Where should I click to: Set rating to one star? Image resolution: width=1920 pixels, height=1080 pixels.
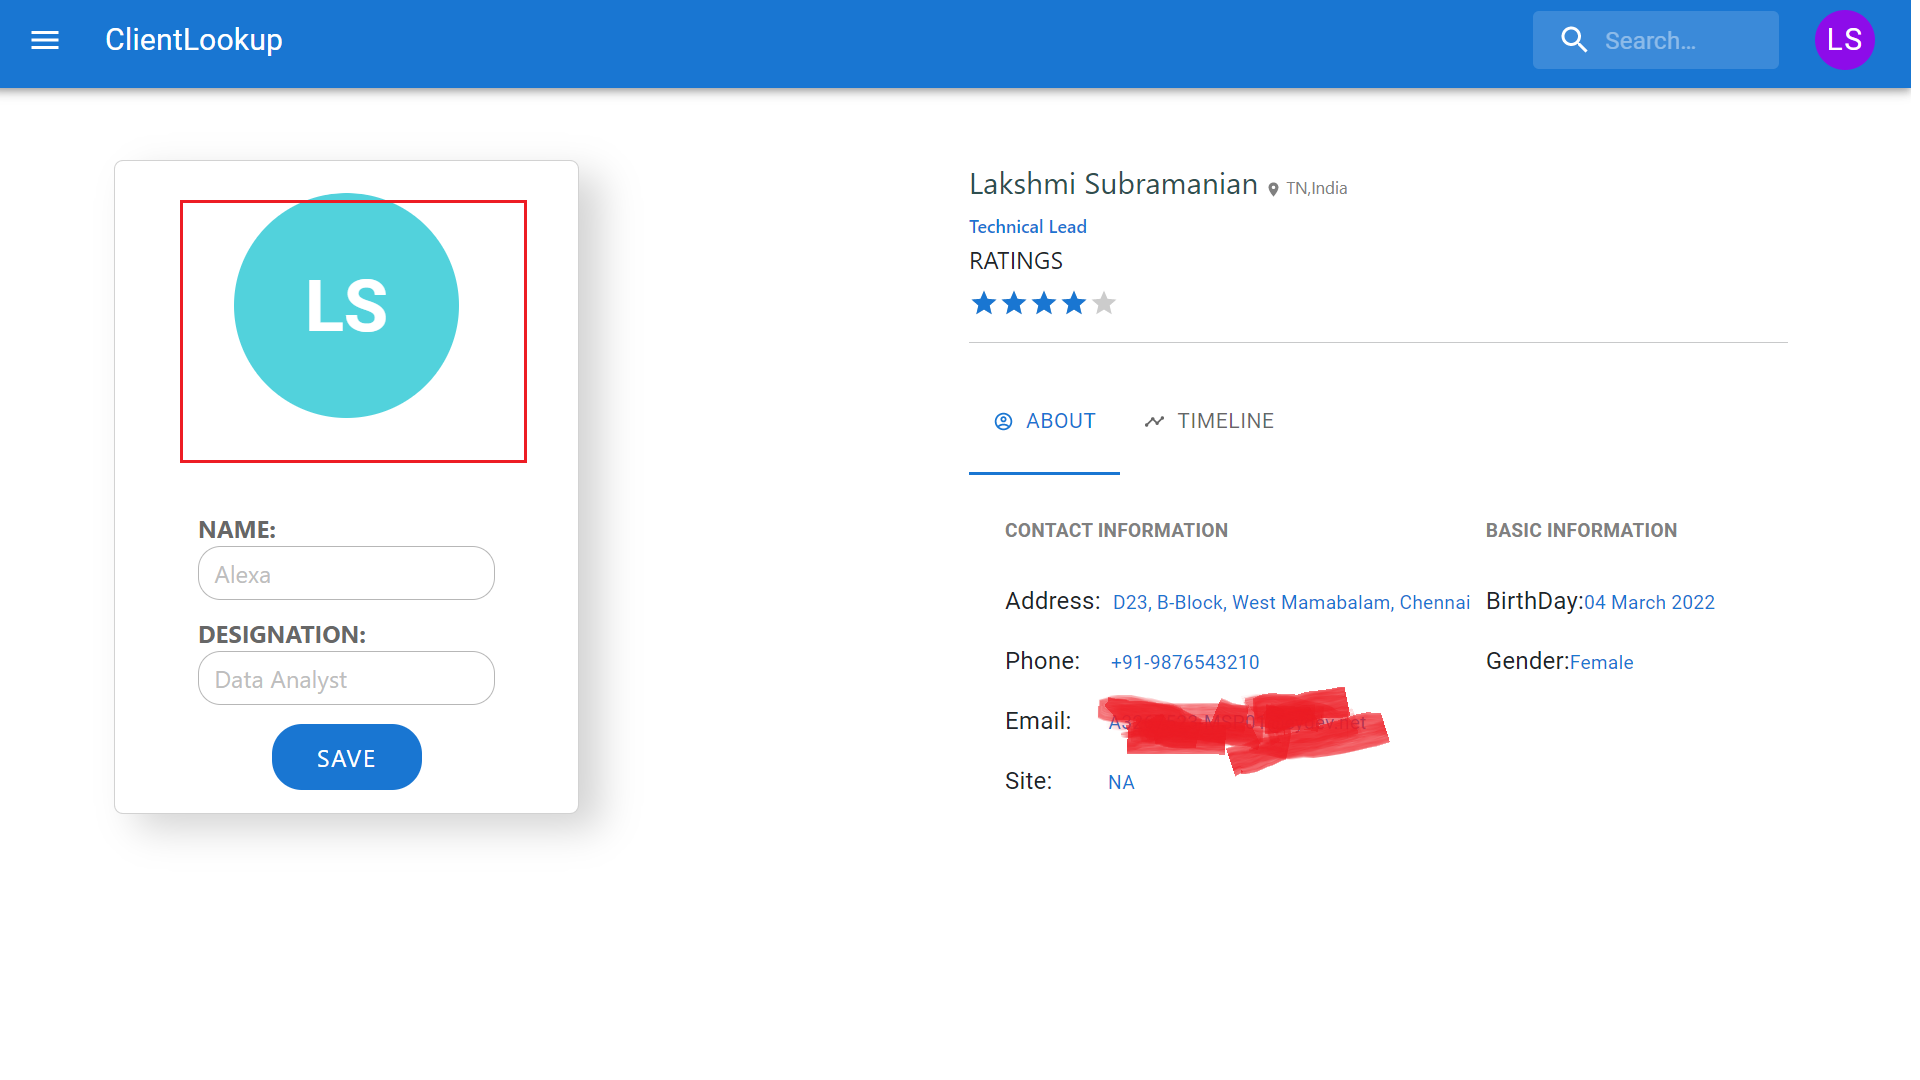(x=984, y=303)
